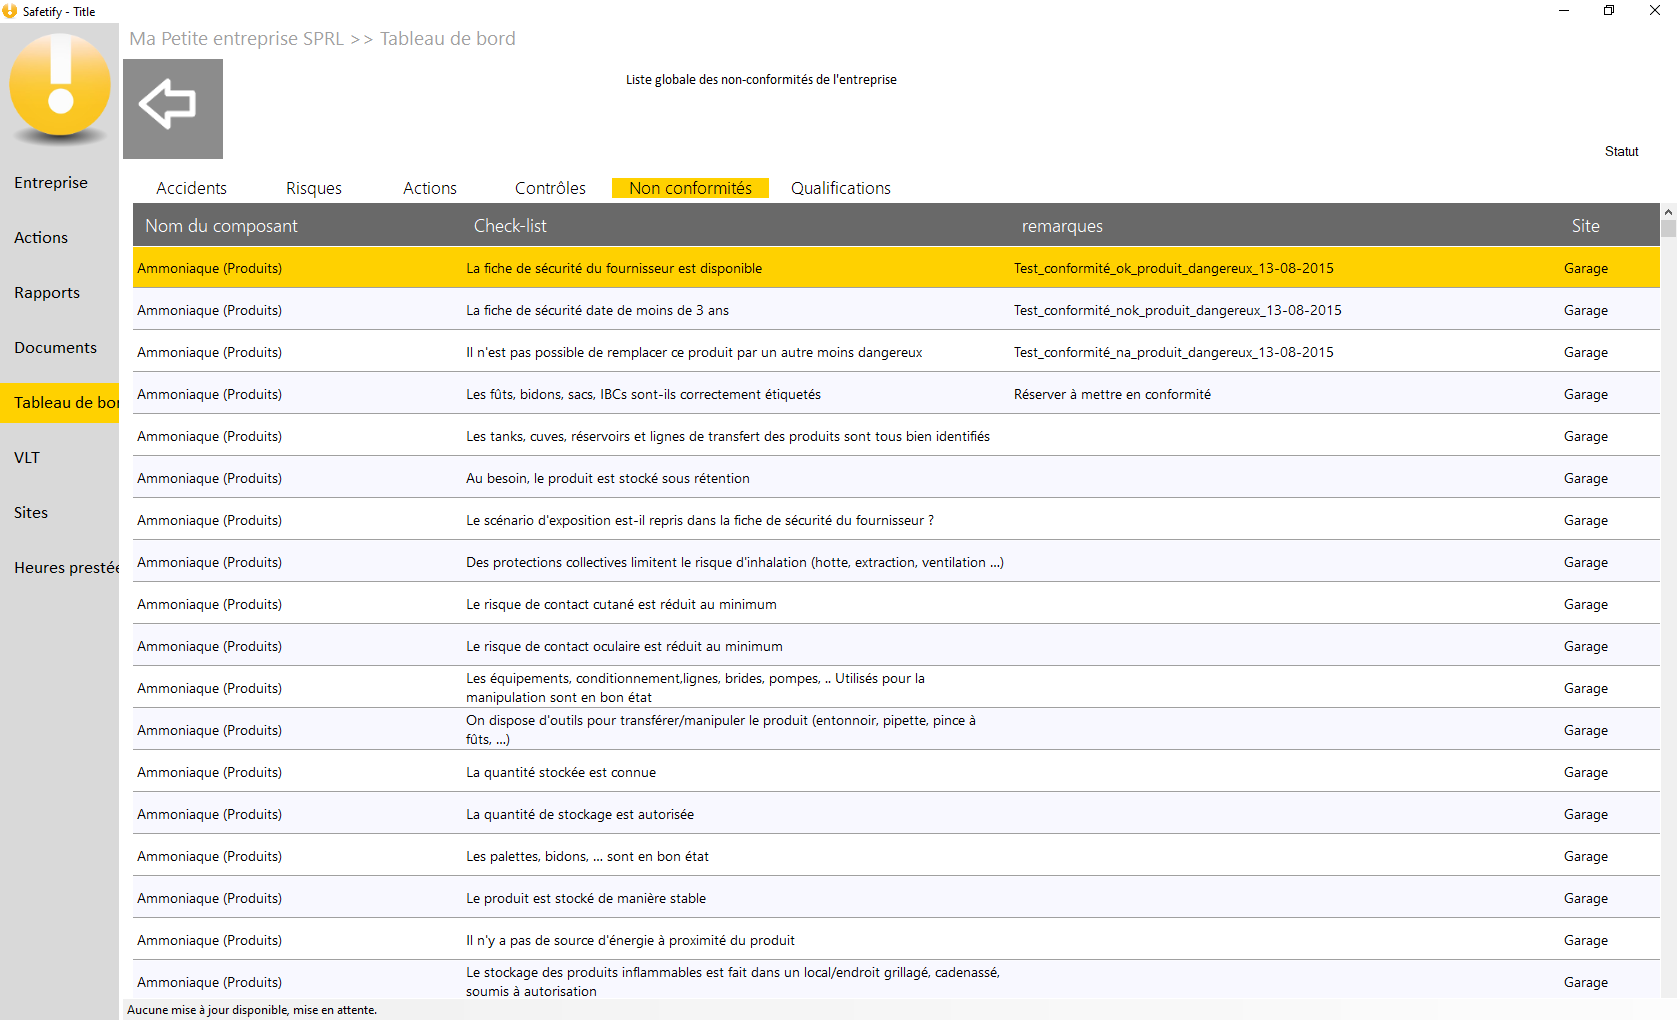1680x1020 pixels.
Task: Select row 'Les équipements, conditionnement,lignes, brides, pompes'
Action: tap(896, 688)
